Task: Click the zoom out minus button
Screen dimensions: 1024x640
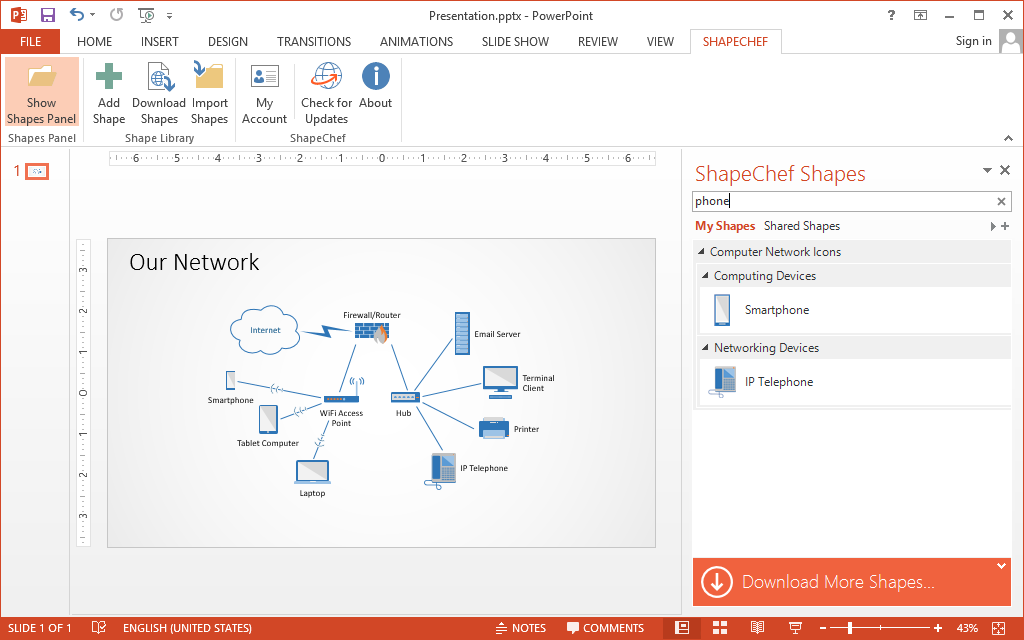Action: [823, 628]
